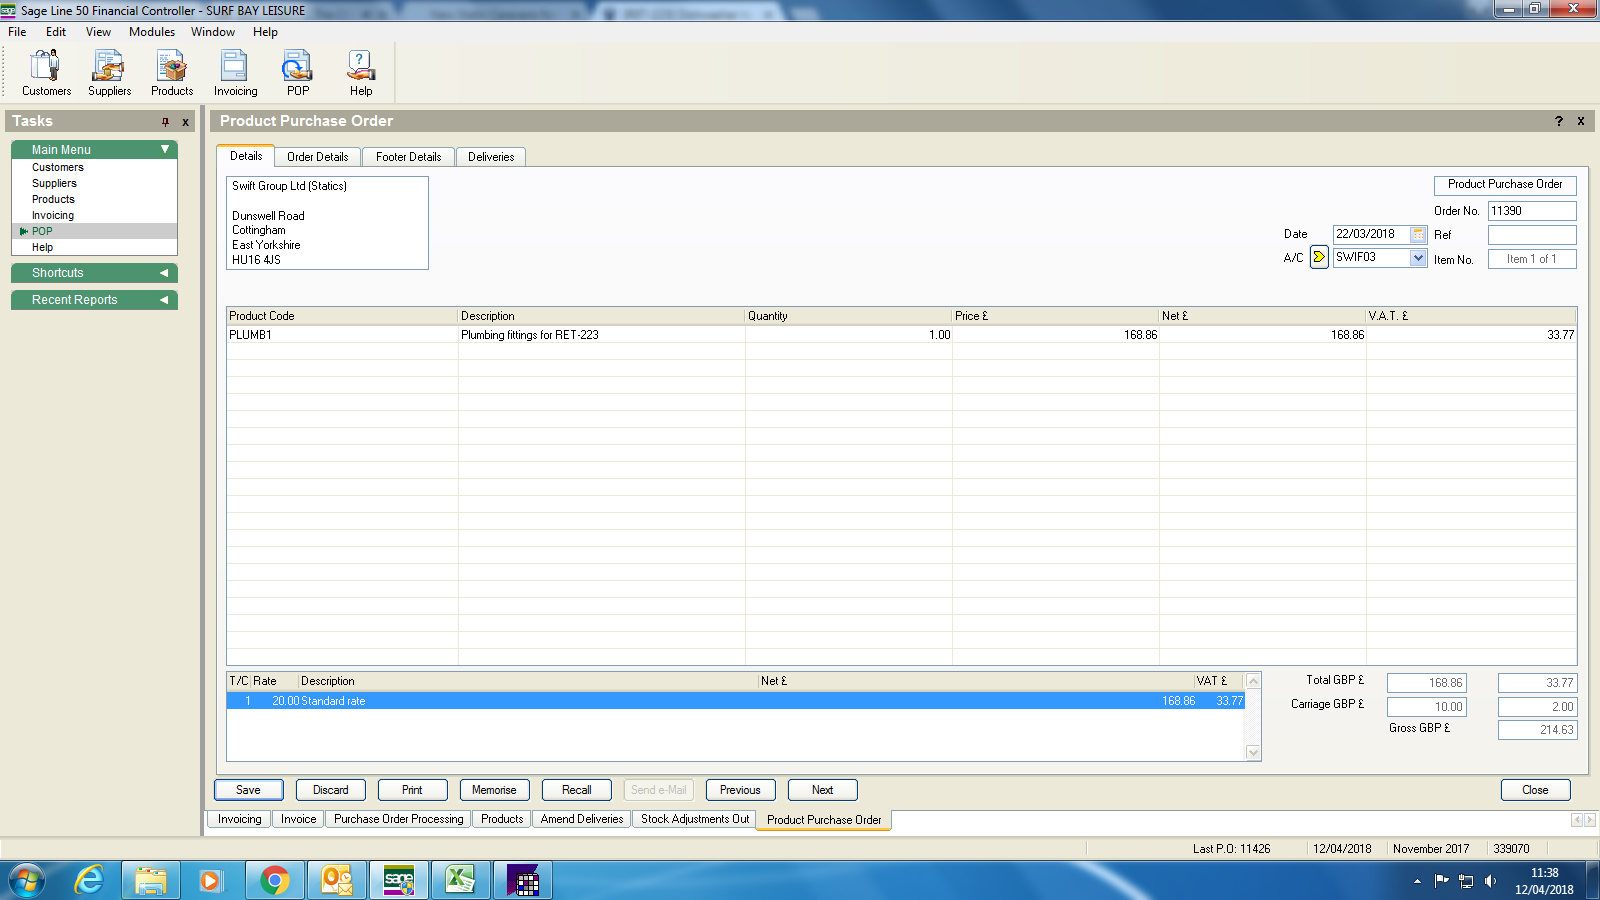
Task: Click the Products toolbar icon
Action: 172,73
